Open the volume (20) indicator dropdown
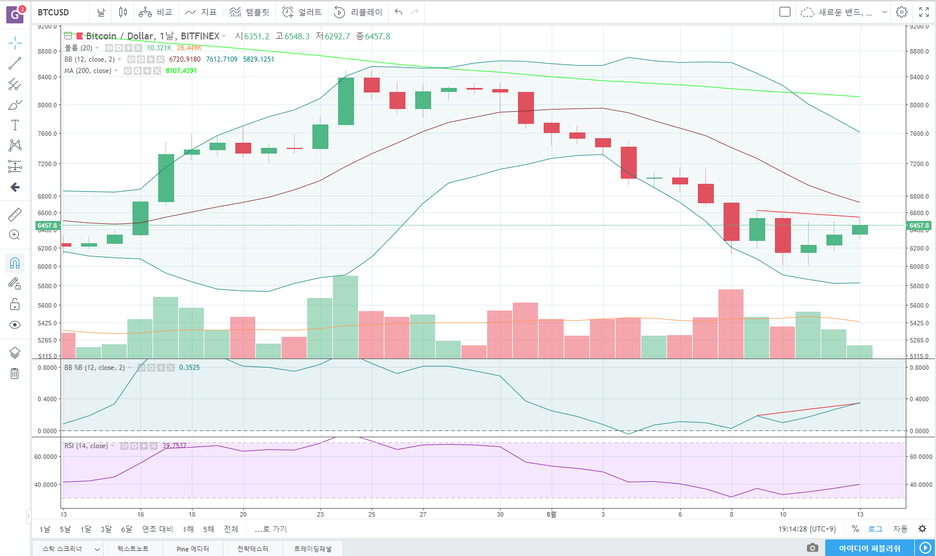936x556 pixels. coord(97,48)
